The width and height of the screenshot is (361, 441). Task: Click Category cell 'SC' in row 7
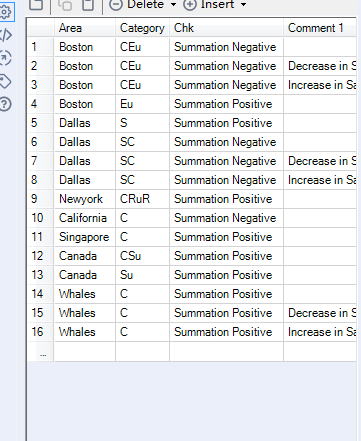(142, 161)
